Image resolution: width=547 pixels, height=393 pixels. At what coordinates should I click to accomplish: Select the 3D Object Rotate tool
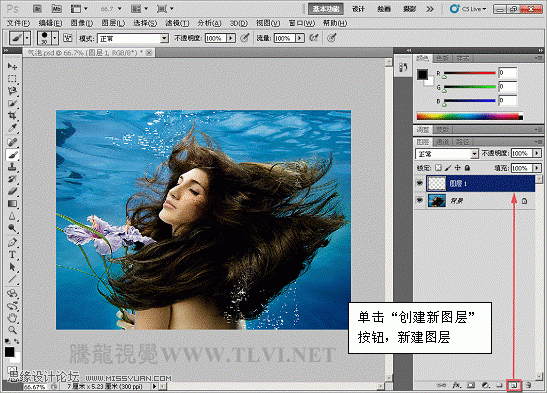(x=12, y=293)
